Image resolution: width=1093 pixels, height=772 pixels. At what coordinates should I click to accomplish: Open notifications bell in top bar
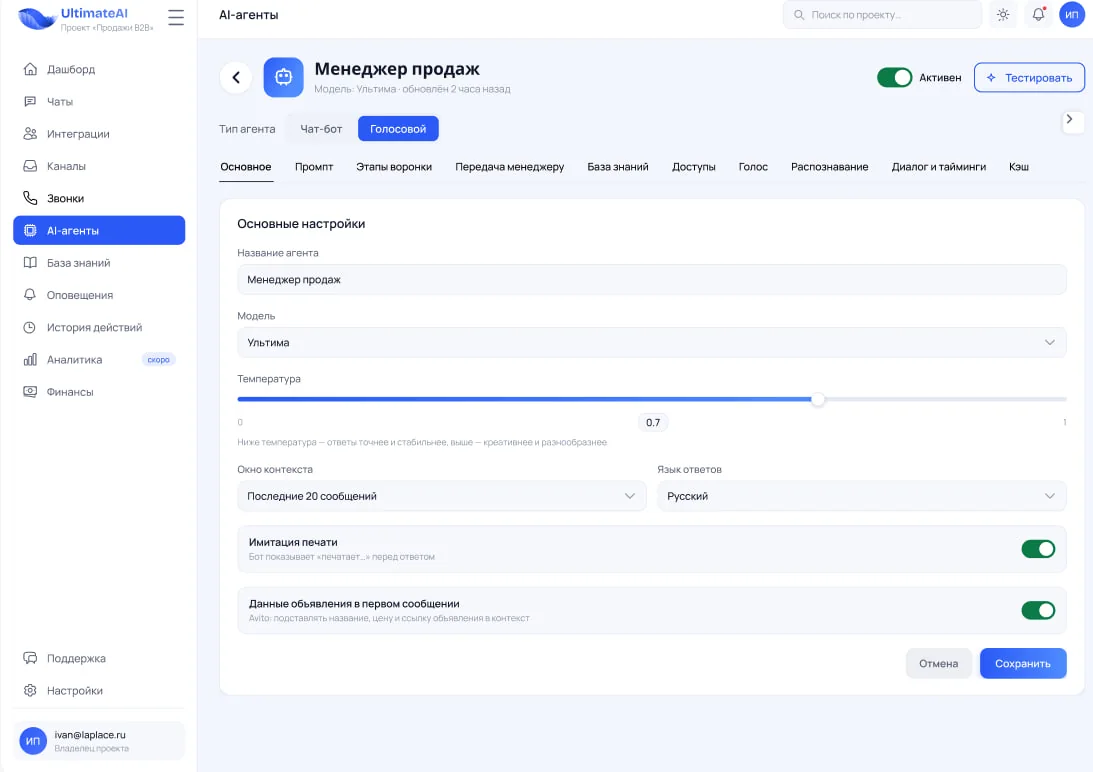[1038, 15]
